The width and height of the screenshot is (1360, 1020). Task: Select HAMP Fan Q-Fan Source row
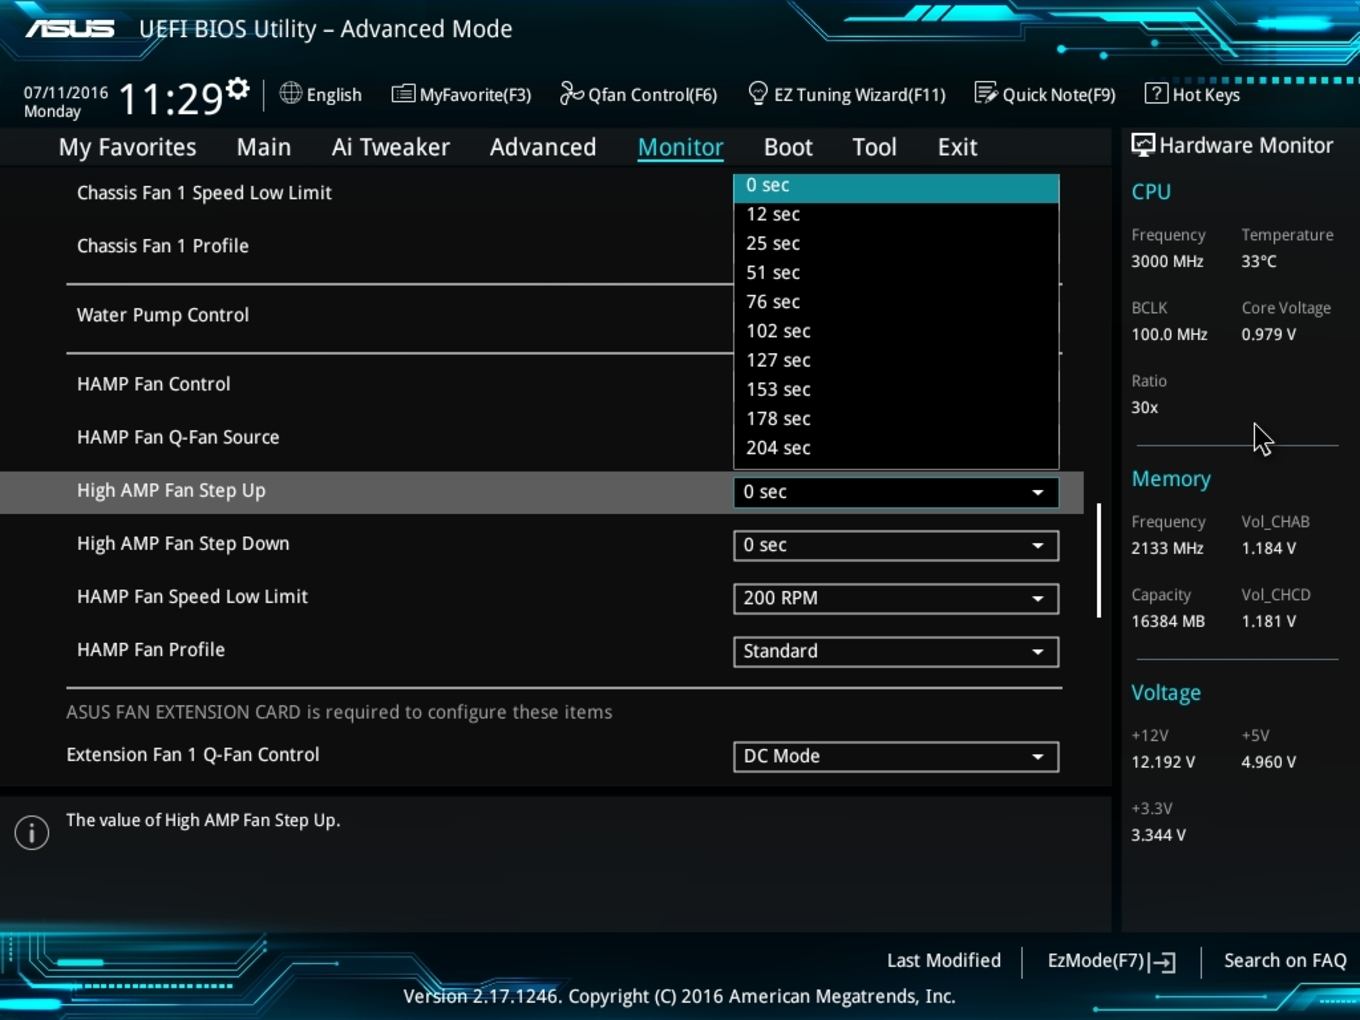pyautogui.click(x=178, y=437)
